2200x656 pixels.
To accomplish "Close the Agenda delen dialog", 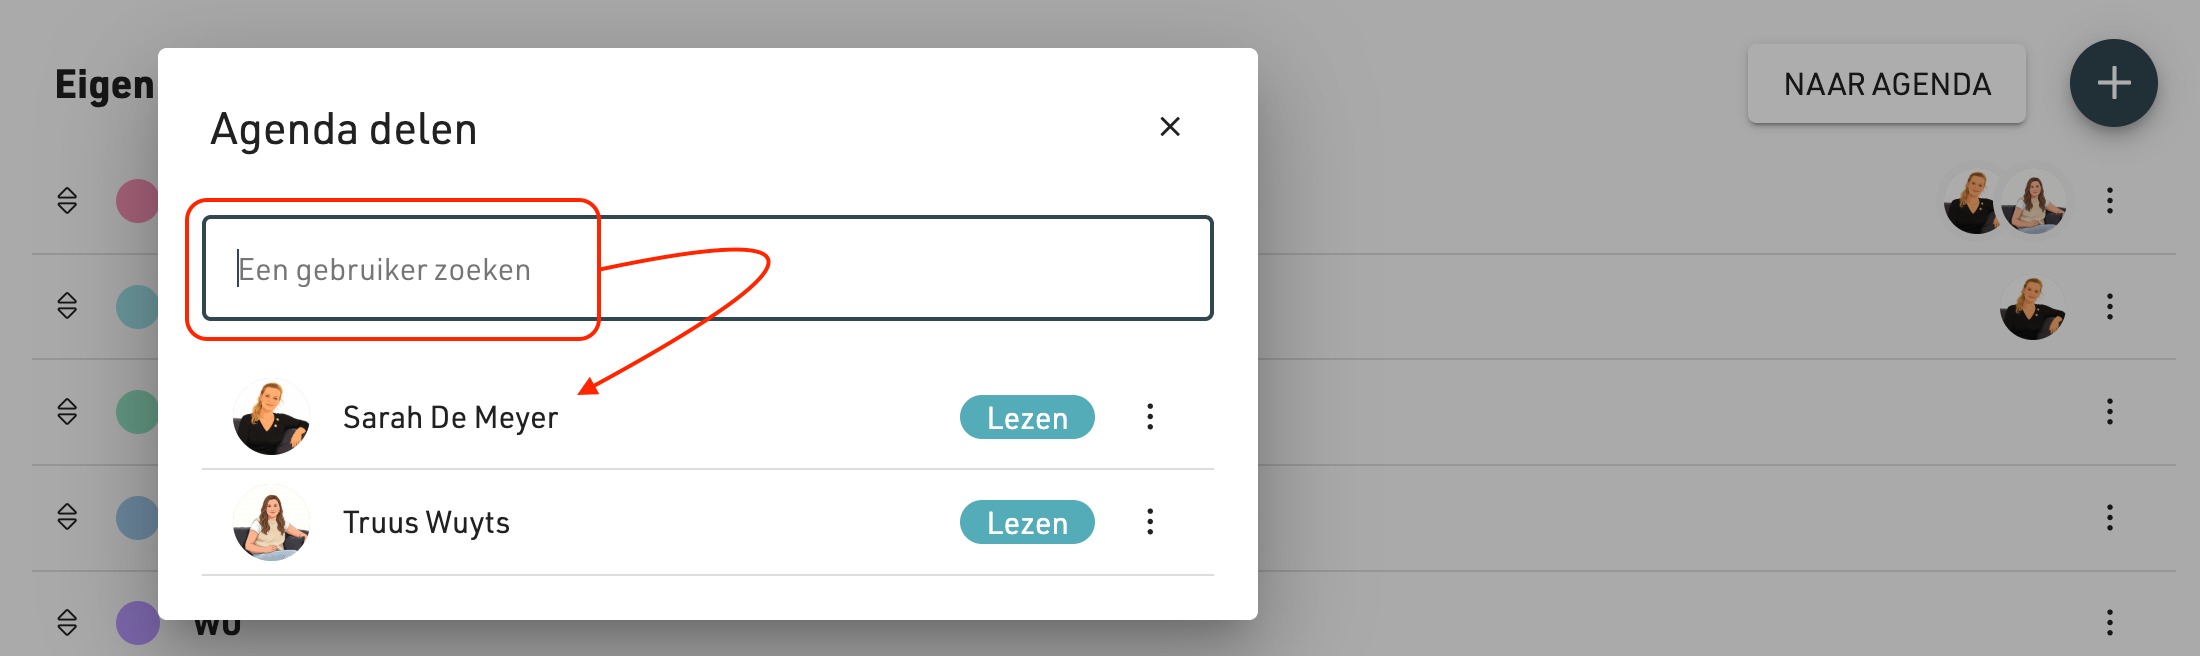I will coord(1170,127).
